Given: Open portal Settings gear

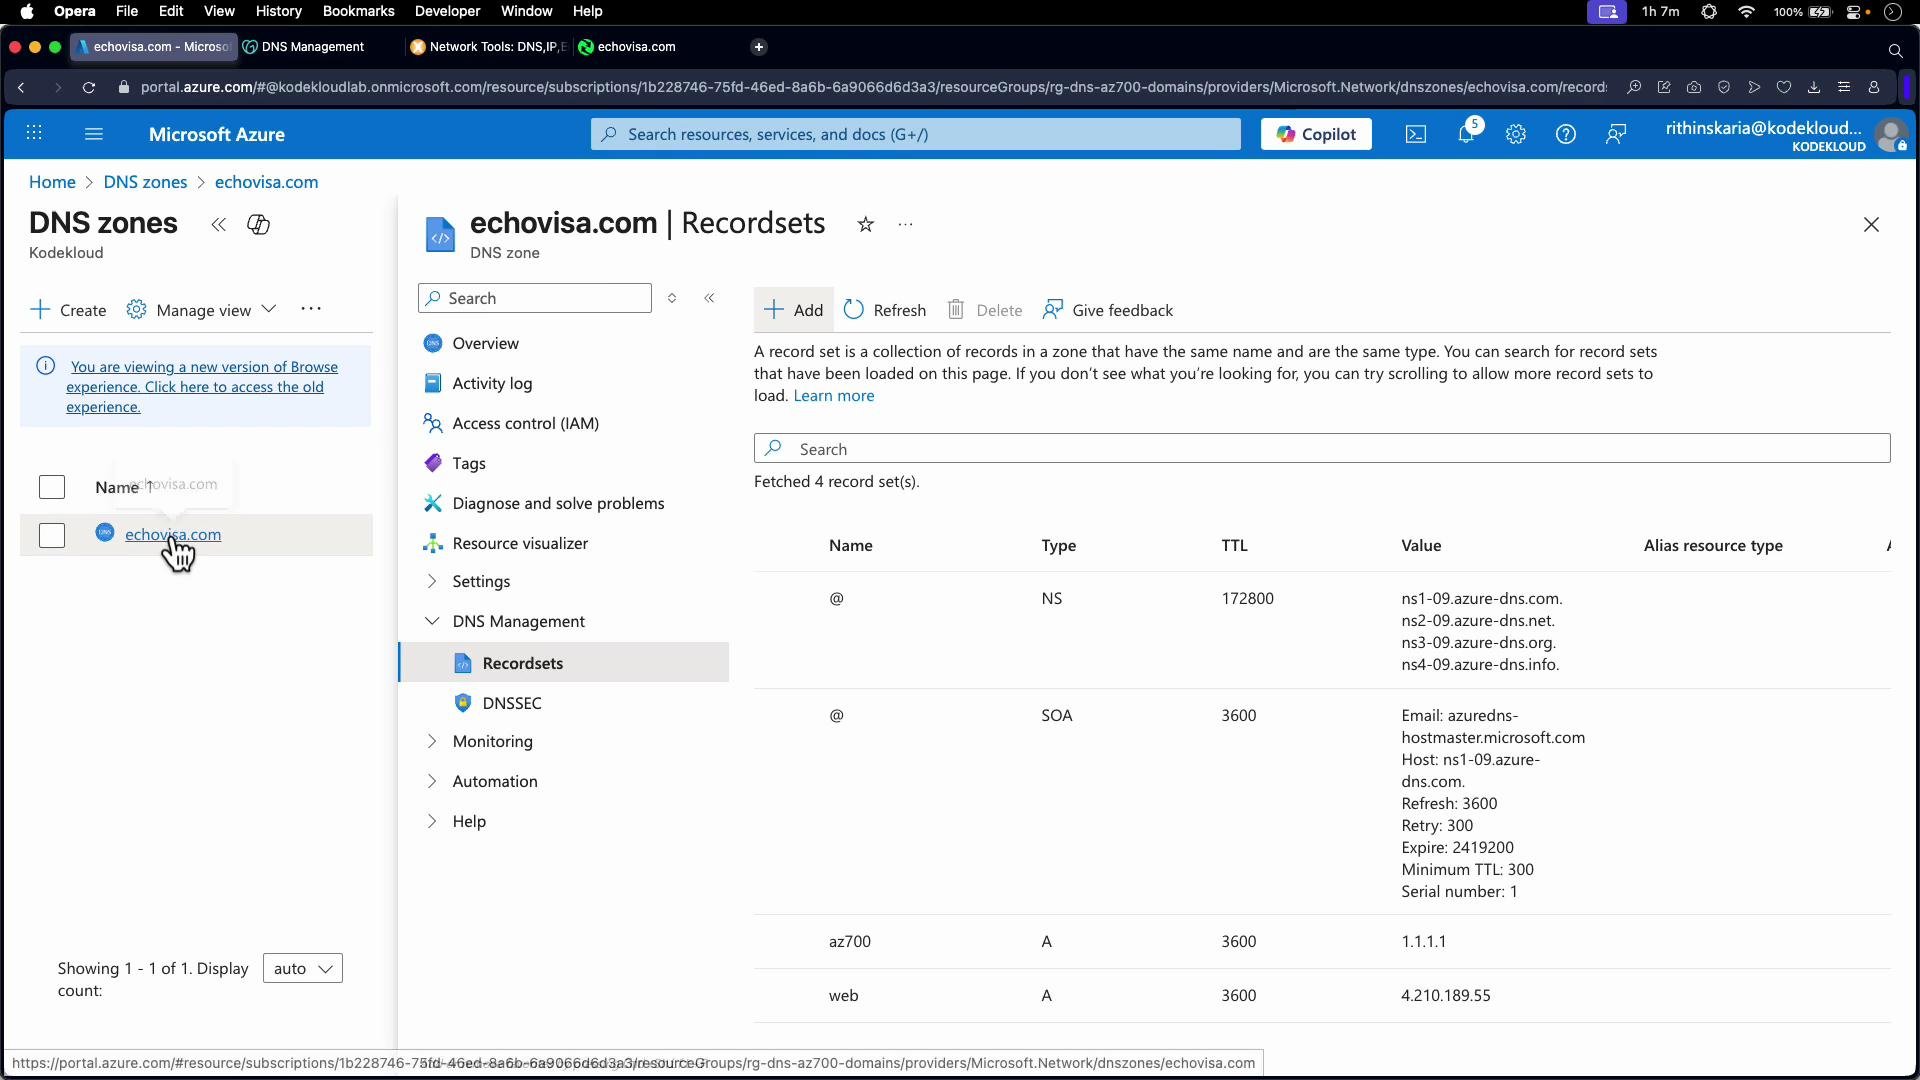Looking at the screenshot, I should click(1516, 134).
